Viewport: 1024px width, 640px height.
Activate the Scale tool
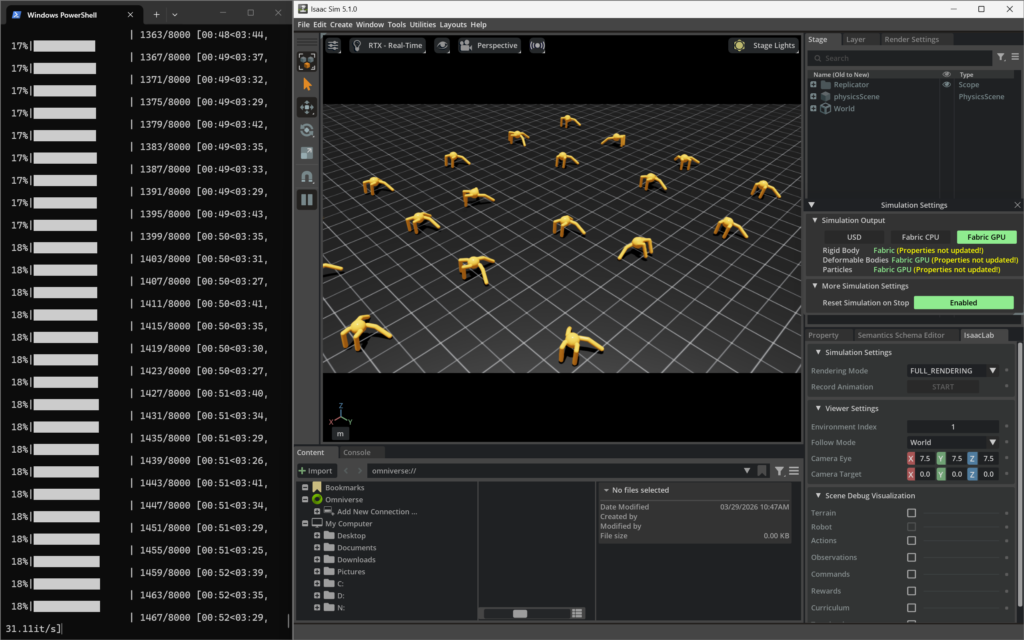(307, 153)
